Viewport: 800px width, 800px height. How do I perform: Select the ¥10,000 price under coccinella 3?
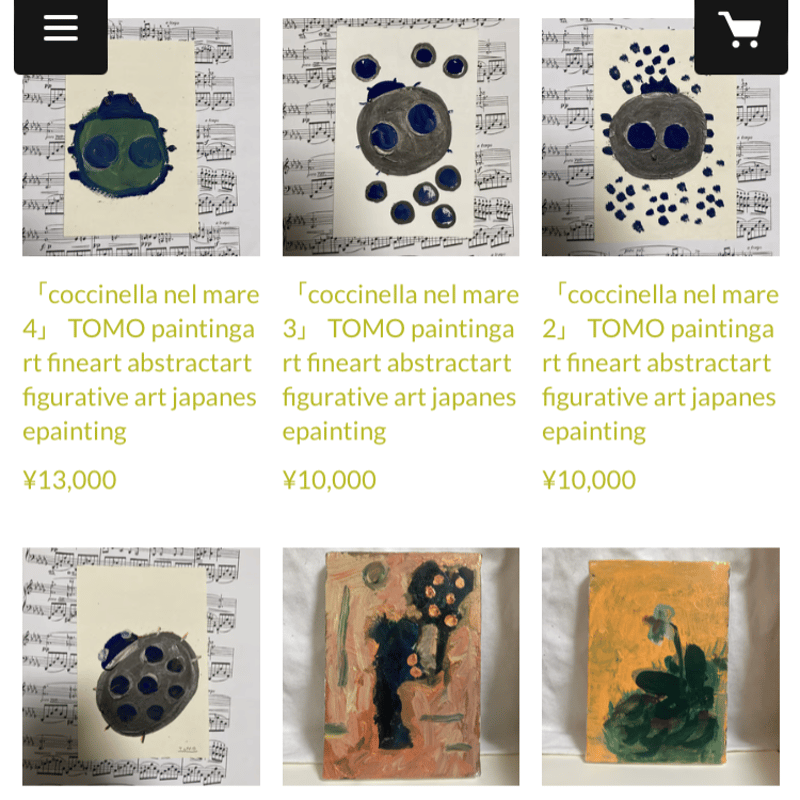pyautogui.click(x=330, y=480)
